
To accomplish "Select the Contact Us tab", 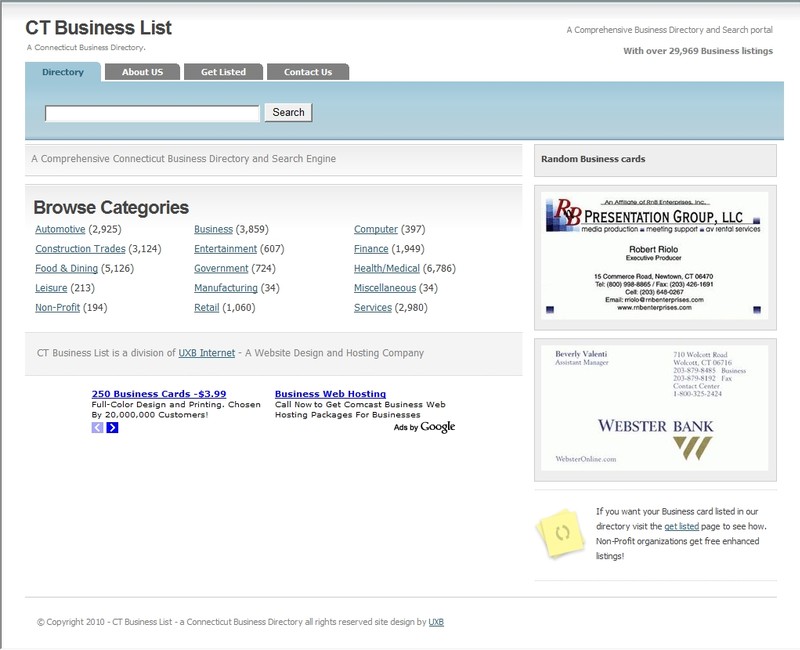I will (x=308, y=72).
